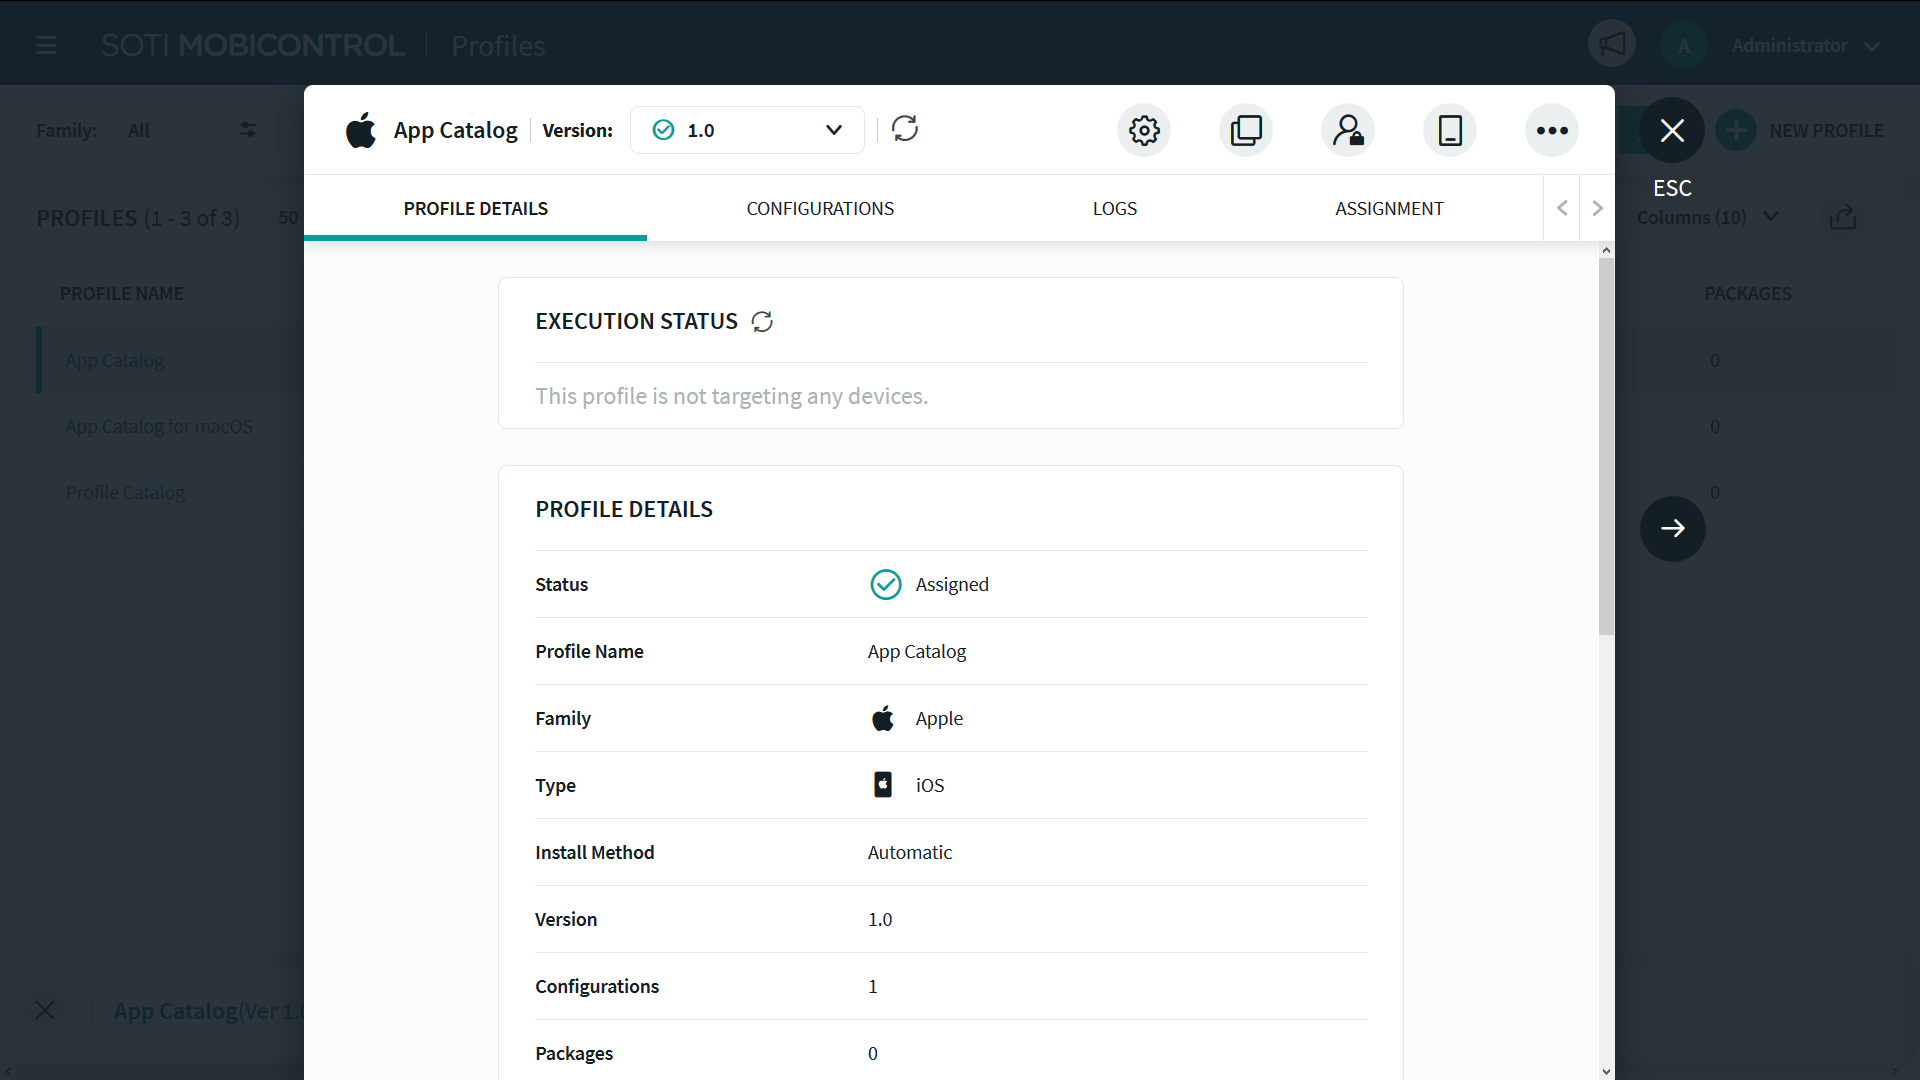
Task: Click the copy/duplicate profile icon
Action: (x=1246, y=129)
